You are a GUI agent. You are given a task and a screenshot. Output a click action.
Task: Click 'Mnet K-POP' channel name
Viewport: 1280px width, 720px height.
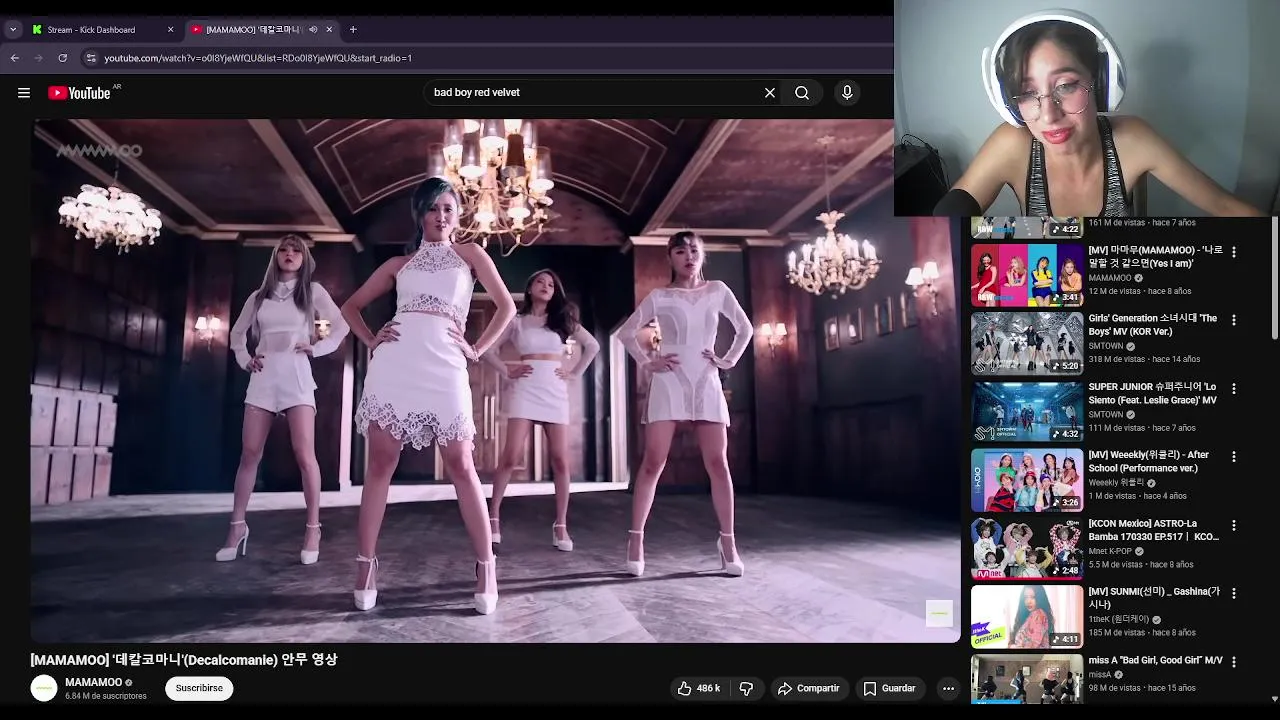pyautogui.click(x=1110, y=551)
